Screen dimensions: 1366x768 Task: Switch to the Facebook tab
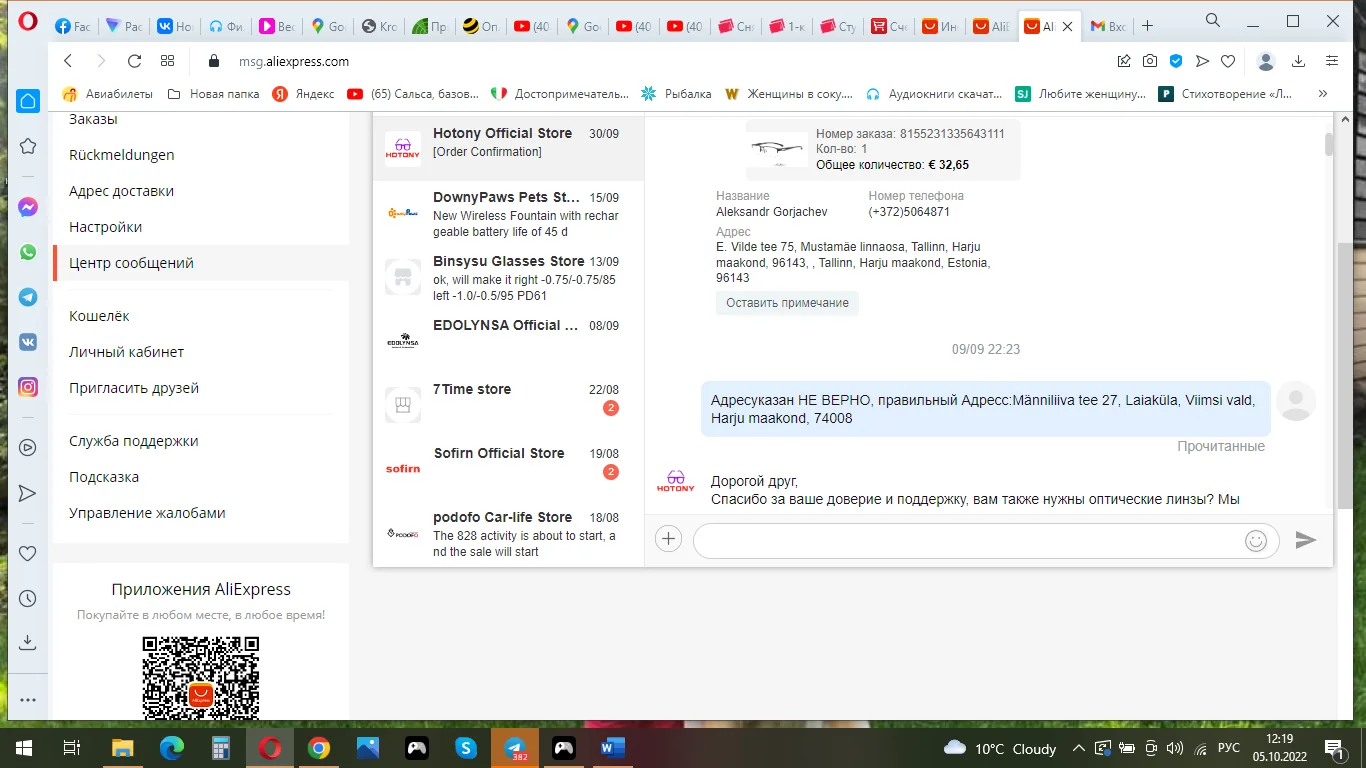coord(72,27)
